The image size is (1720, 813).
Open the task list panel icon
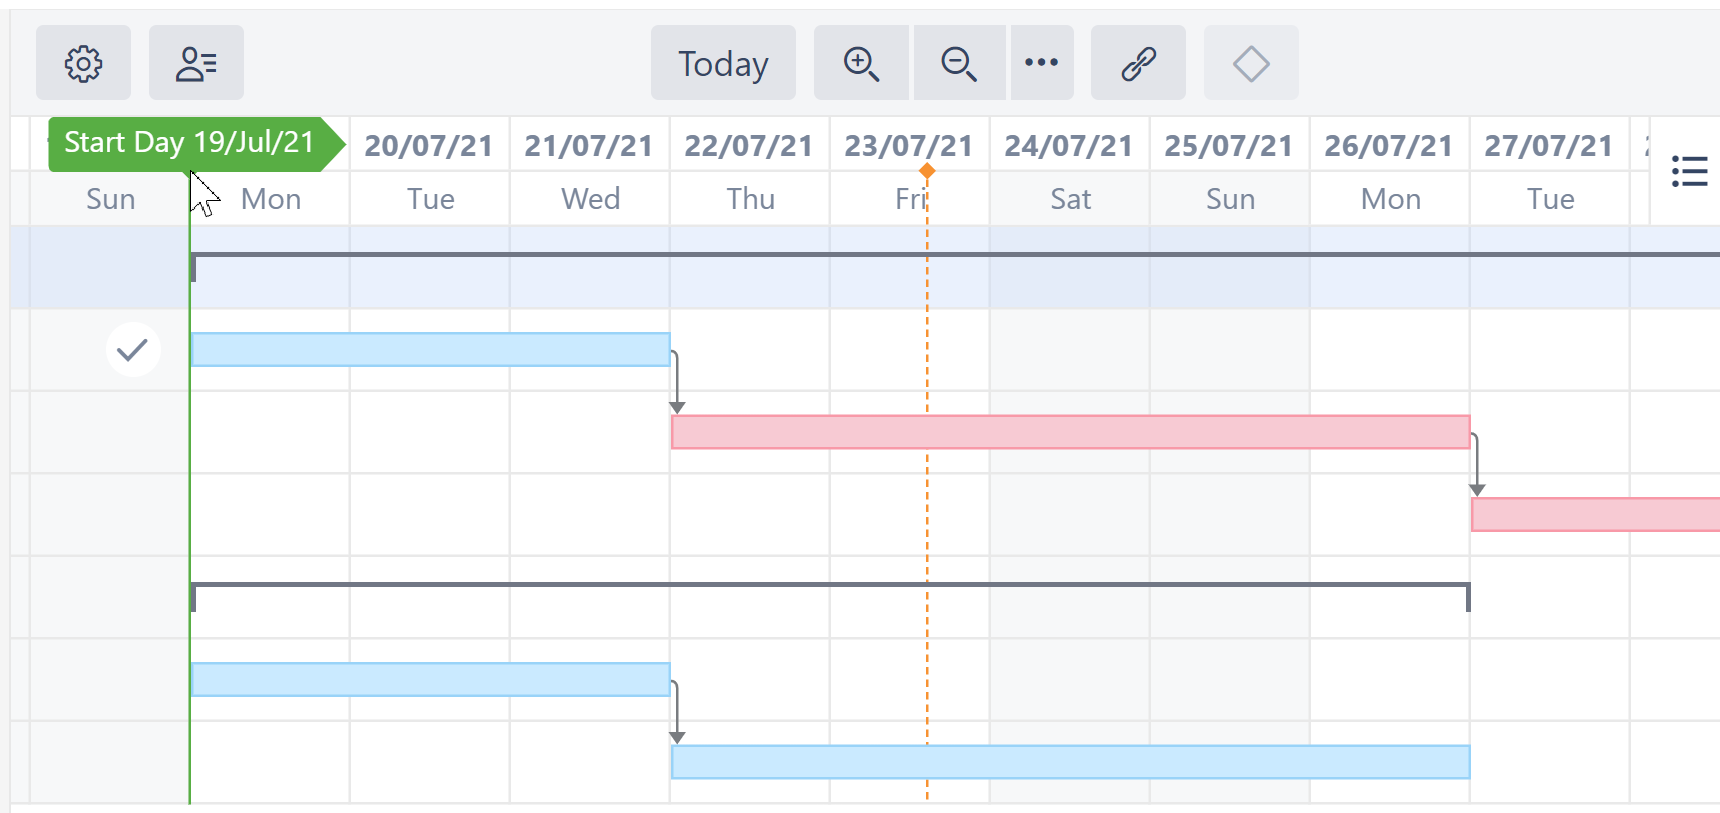1689,172
